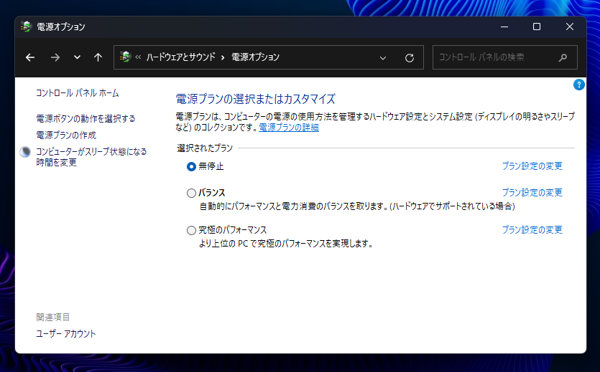Screen dimensions: 600x372
Task: Open コントロール パネル ホーム link
Action: pyautogui.click(x=77, y=93)
